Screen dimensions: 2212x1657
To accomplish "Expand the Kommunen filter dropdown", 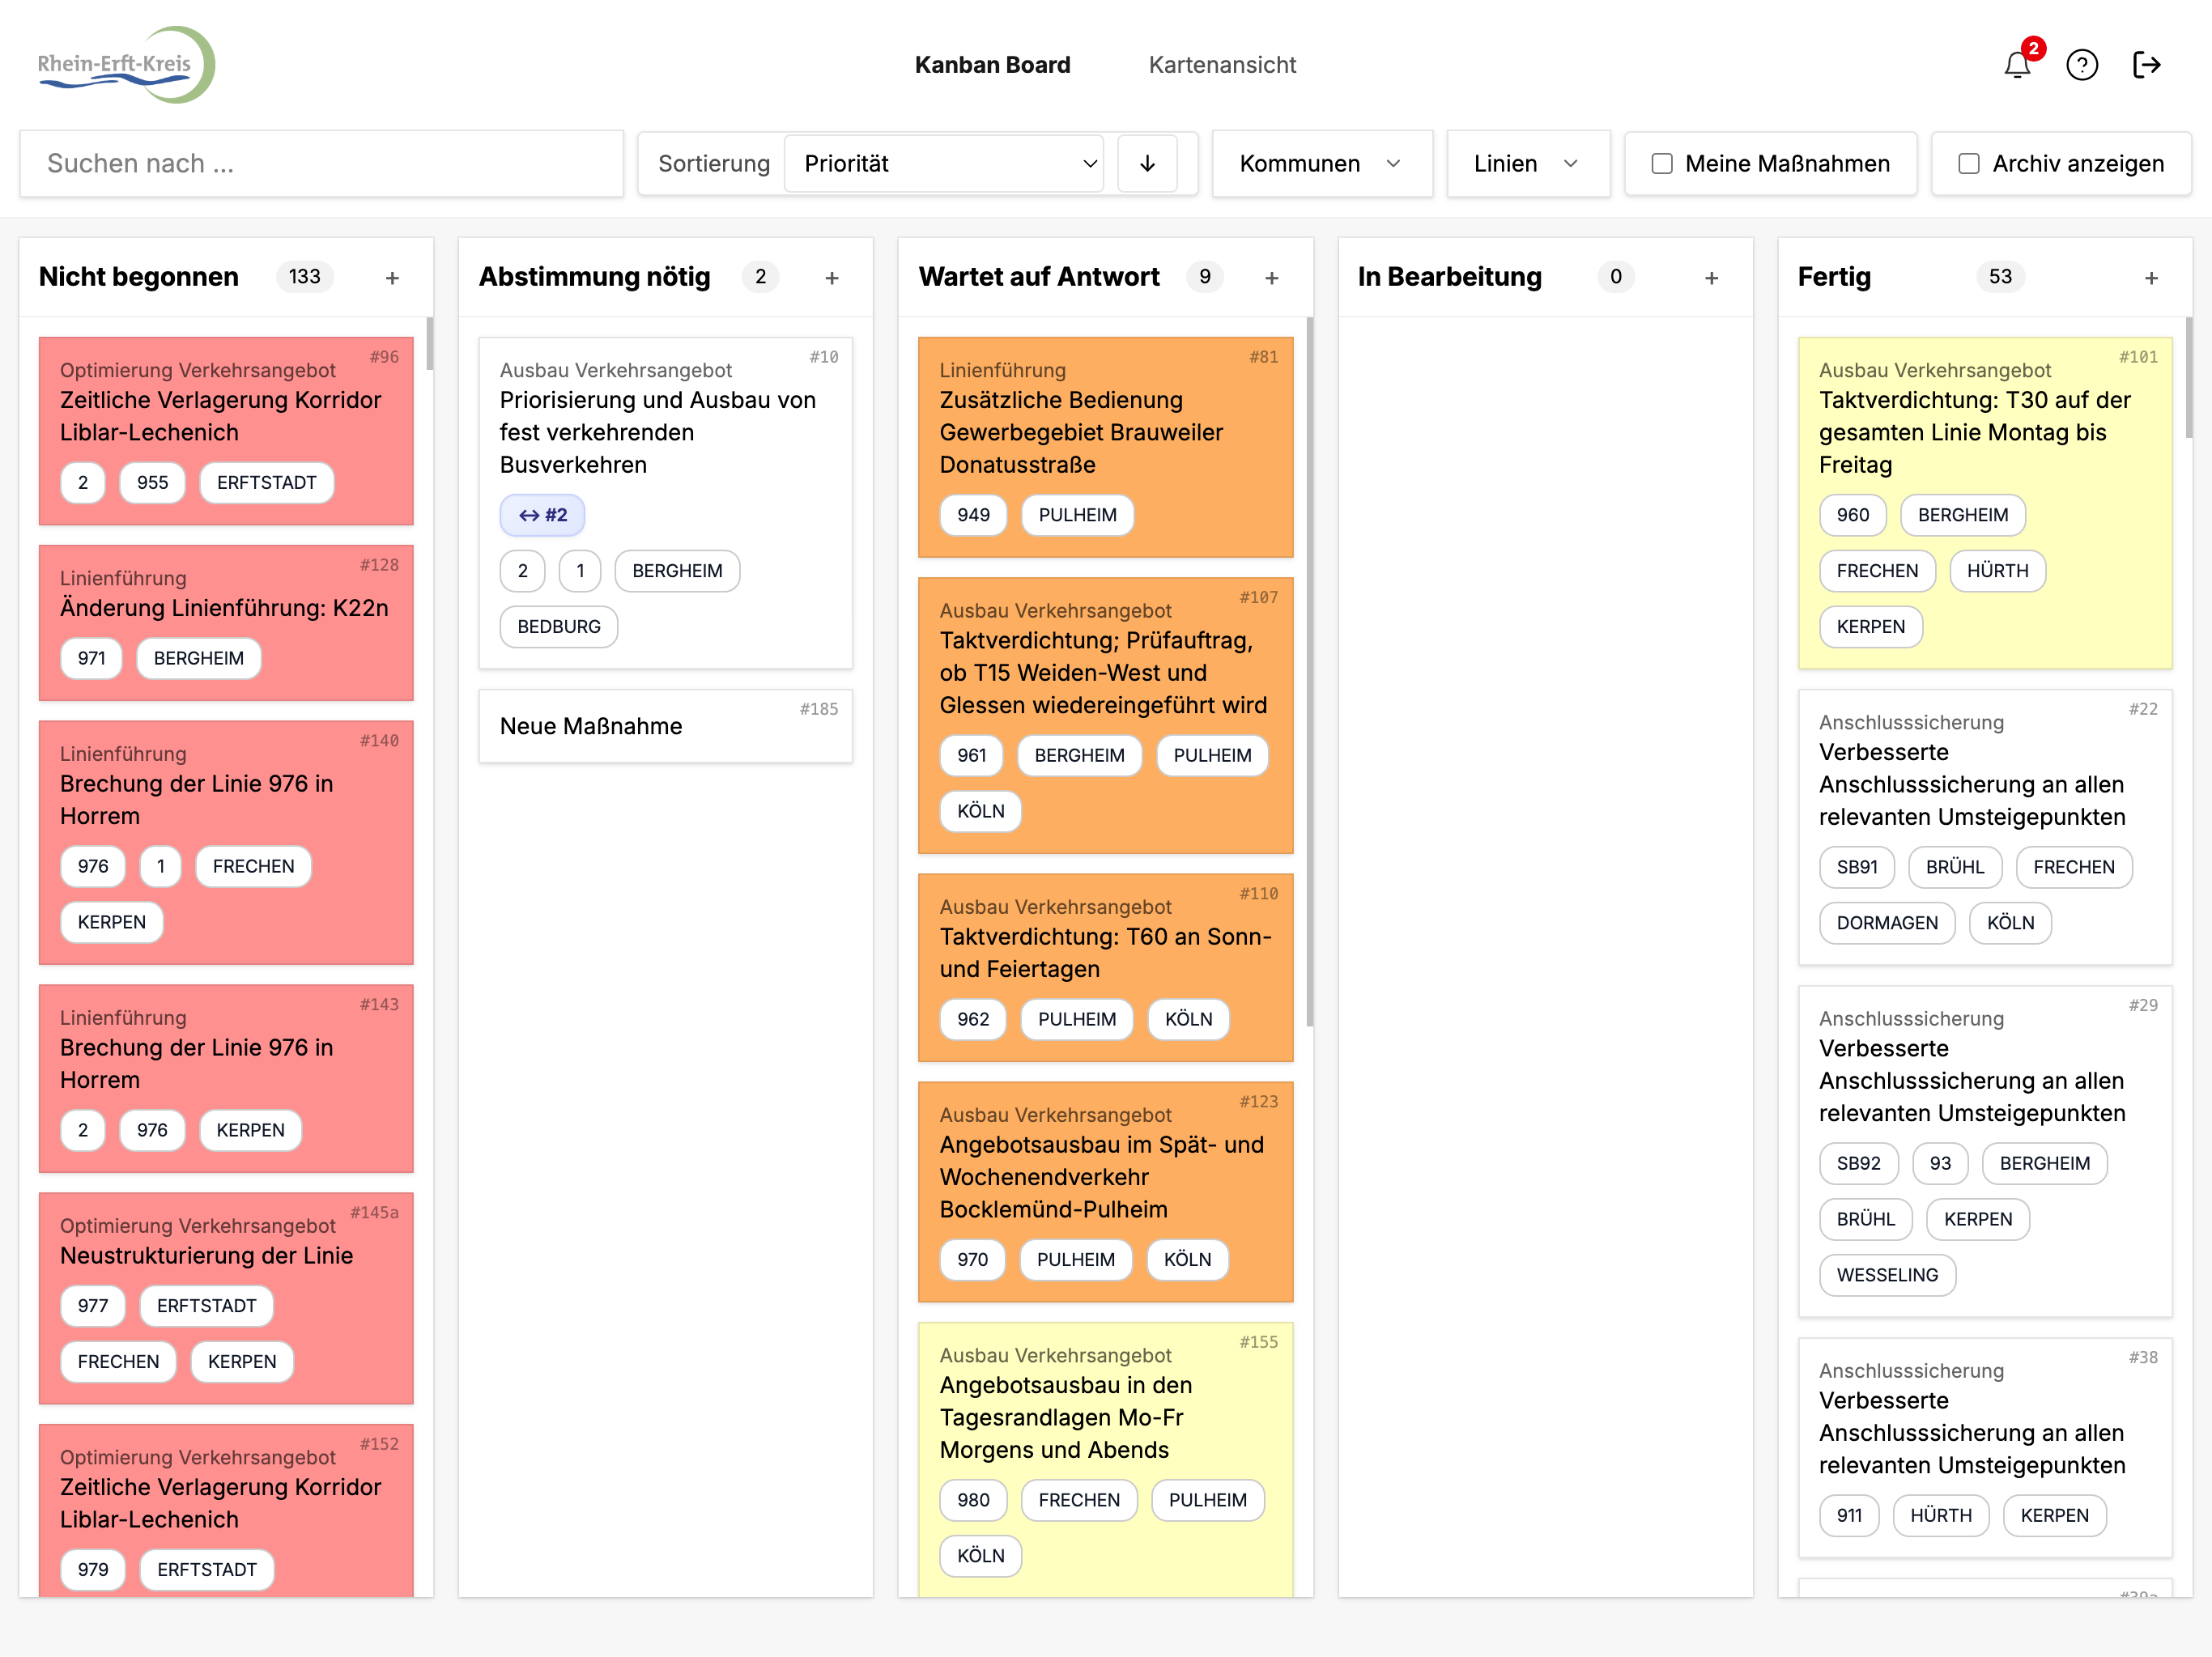I will (1320, 163).
